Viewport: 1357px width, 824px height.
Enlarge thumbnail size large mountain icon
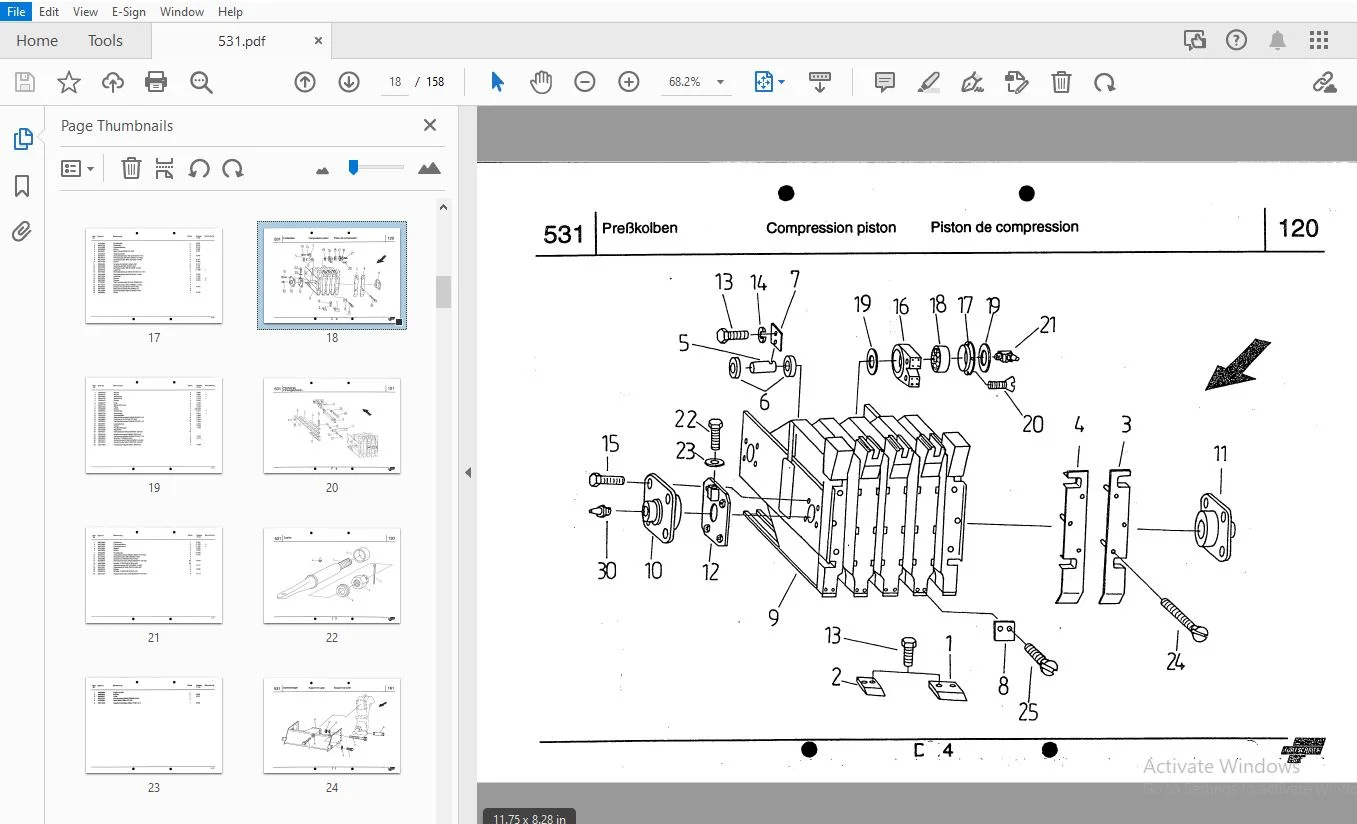430,168
